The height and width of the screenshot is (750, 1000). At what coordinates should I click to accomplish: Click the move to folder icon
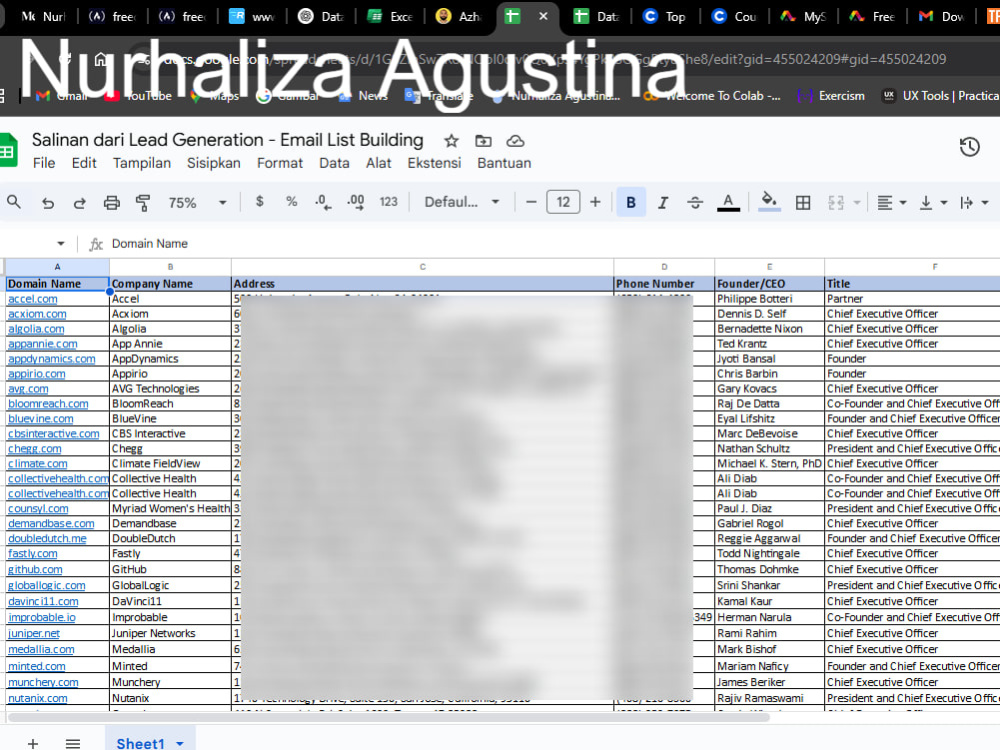point(483,141)
